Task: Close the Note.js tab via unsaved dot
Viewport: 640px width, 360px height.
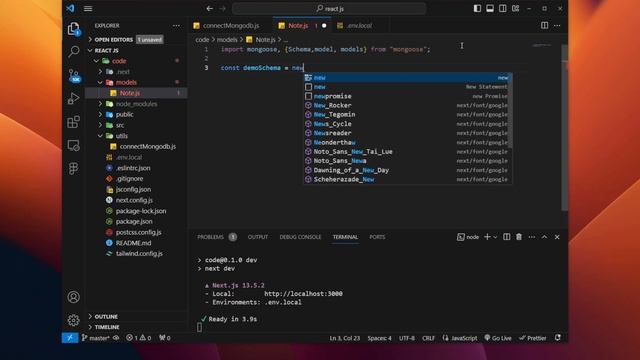Action: pyautogui.click(x=324, y=25)
